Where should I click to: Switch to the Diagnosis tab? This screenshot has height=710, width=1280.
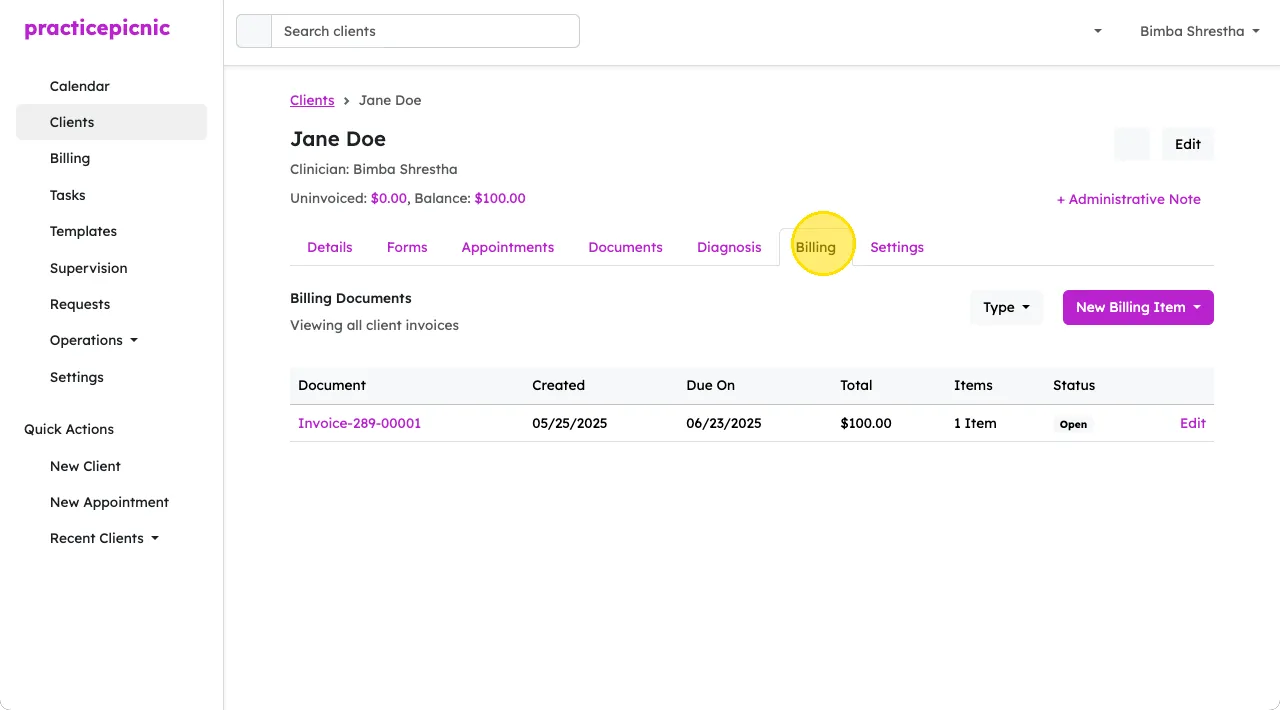tap(729, 247)
